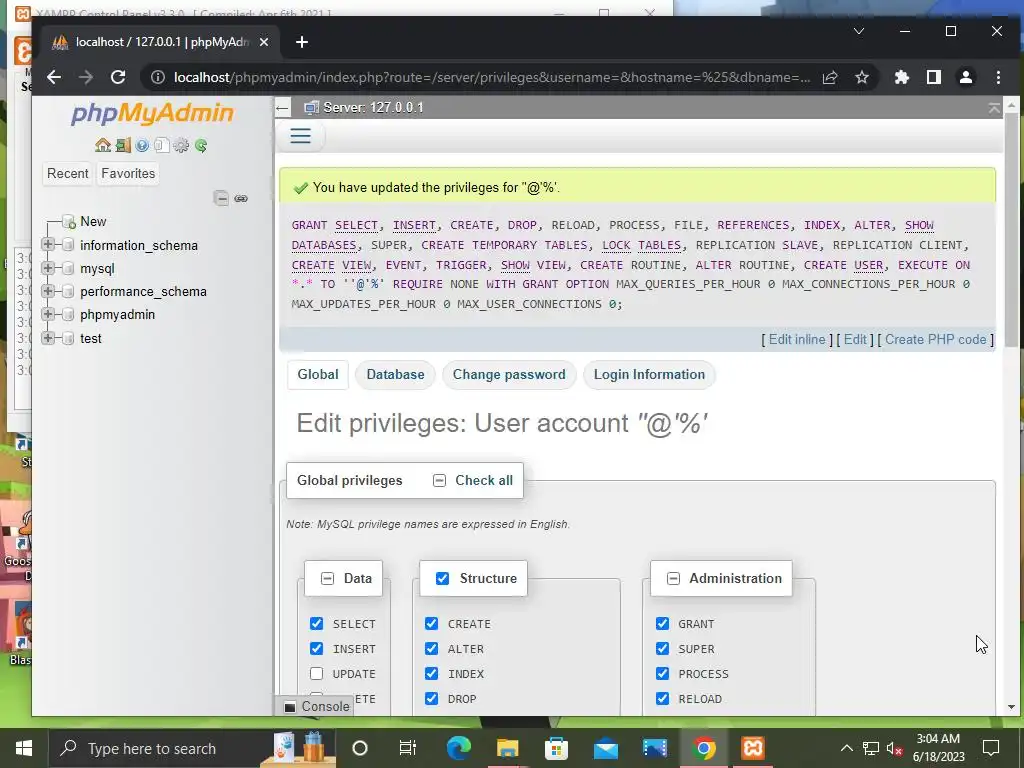
Task: Hide navigation panel arrow in top bar
Action: [282, 108]
